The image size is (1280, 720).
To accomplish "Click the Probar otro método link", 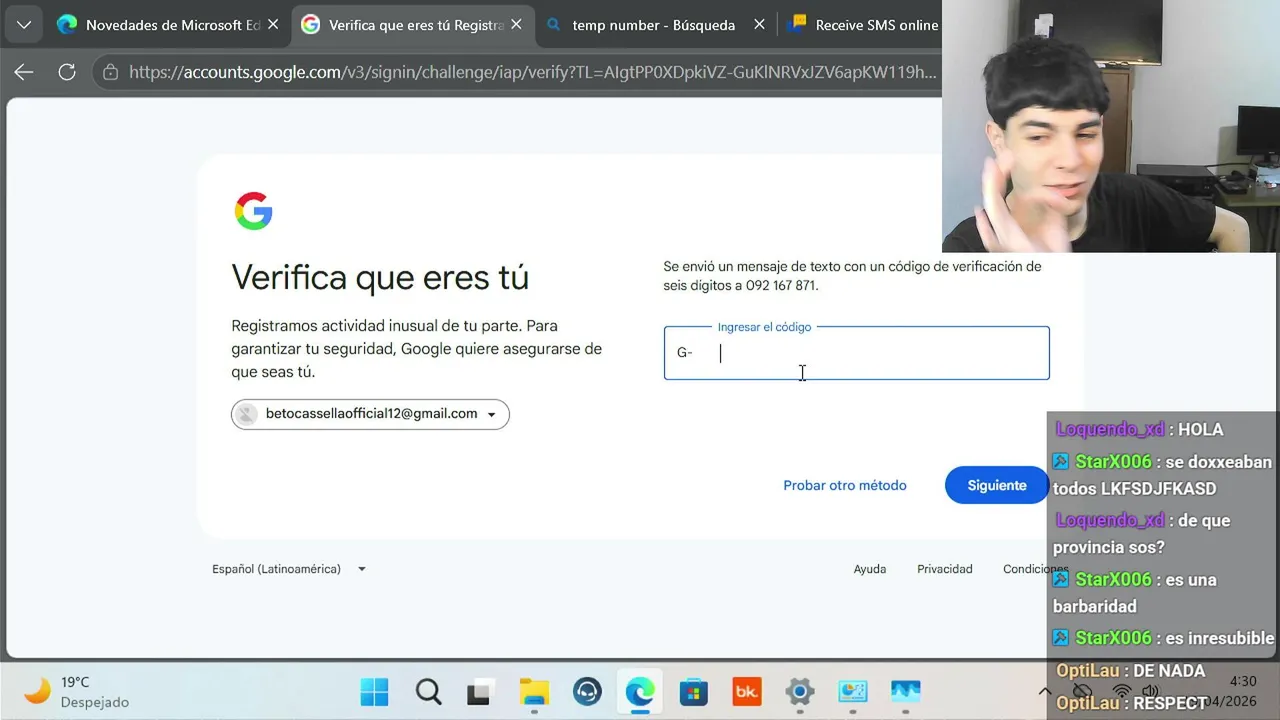I will (x=845, y=485).
